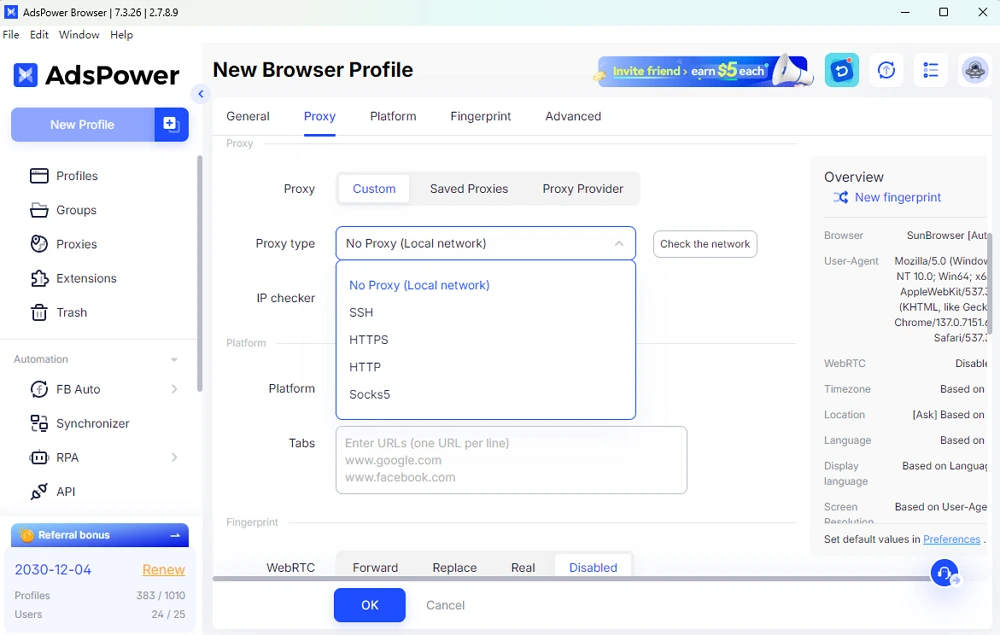Expand the FB Auto submenu arrow
The width and height of the screenshot is (1000, 635).
point(174,390)
